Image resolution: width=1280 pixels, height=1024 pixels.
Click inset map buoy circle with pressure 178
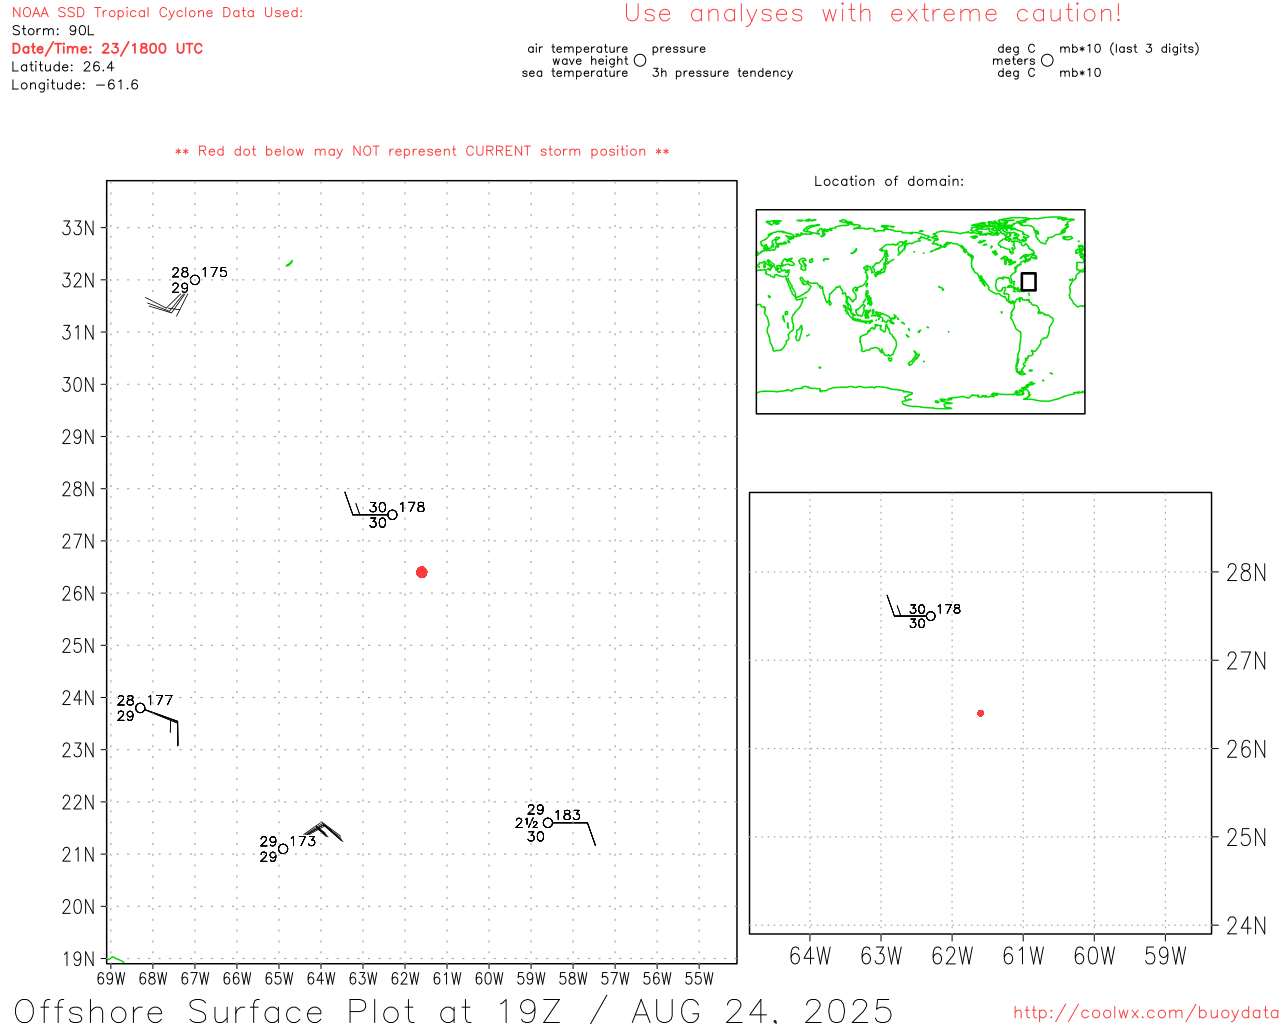click(931, 616)
